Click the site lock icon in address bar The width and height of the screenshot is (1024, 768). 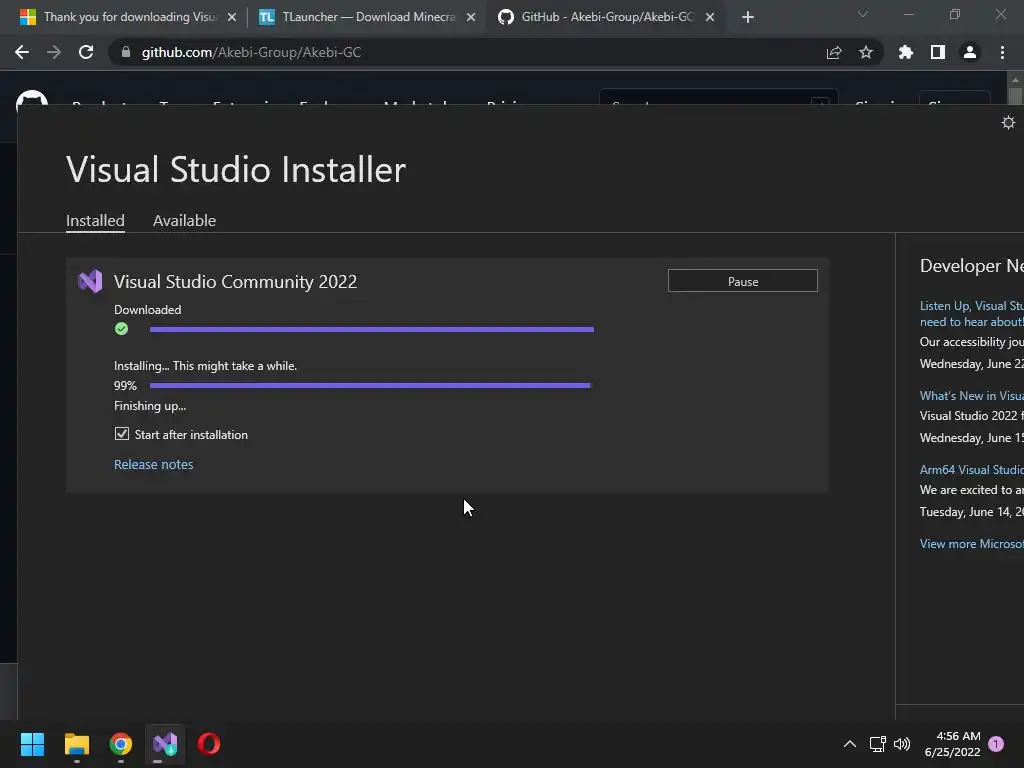[x=126, y=52]
